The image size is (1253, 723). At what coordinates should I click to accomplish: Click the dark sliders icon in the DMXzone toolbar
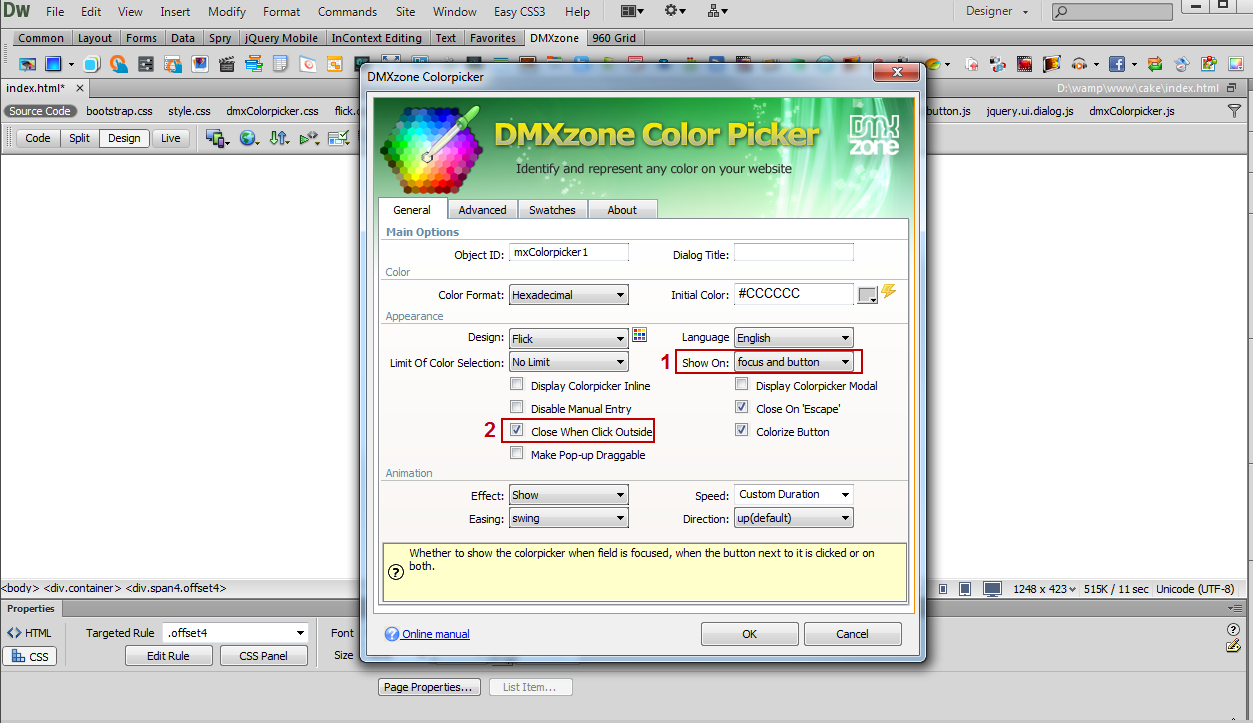pos(146,64)
